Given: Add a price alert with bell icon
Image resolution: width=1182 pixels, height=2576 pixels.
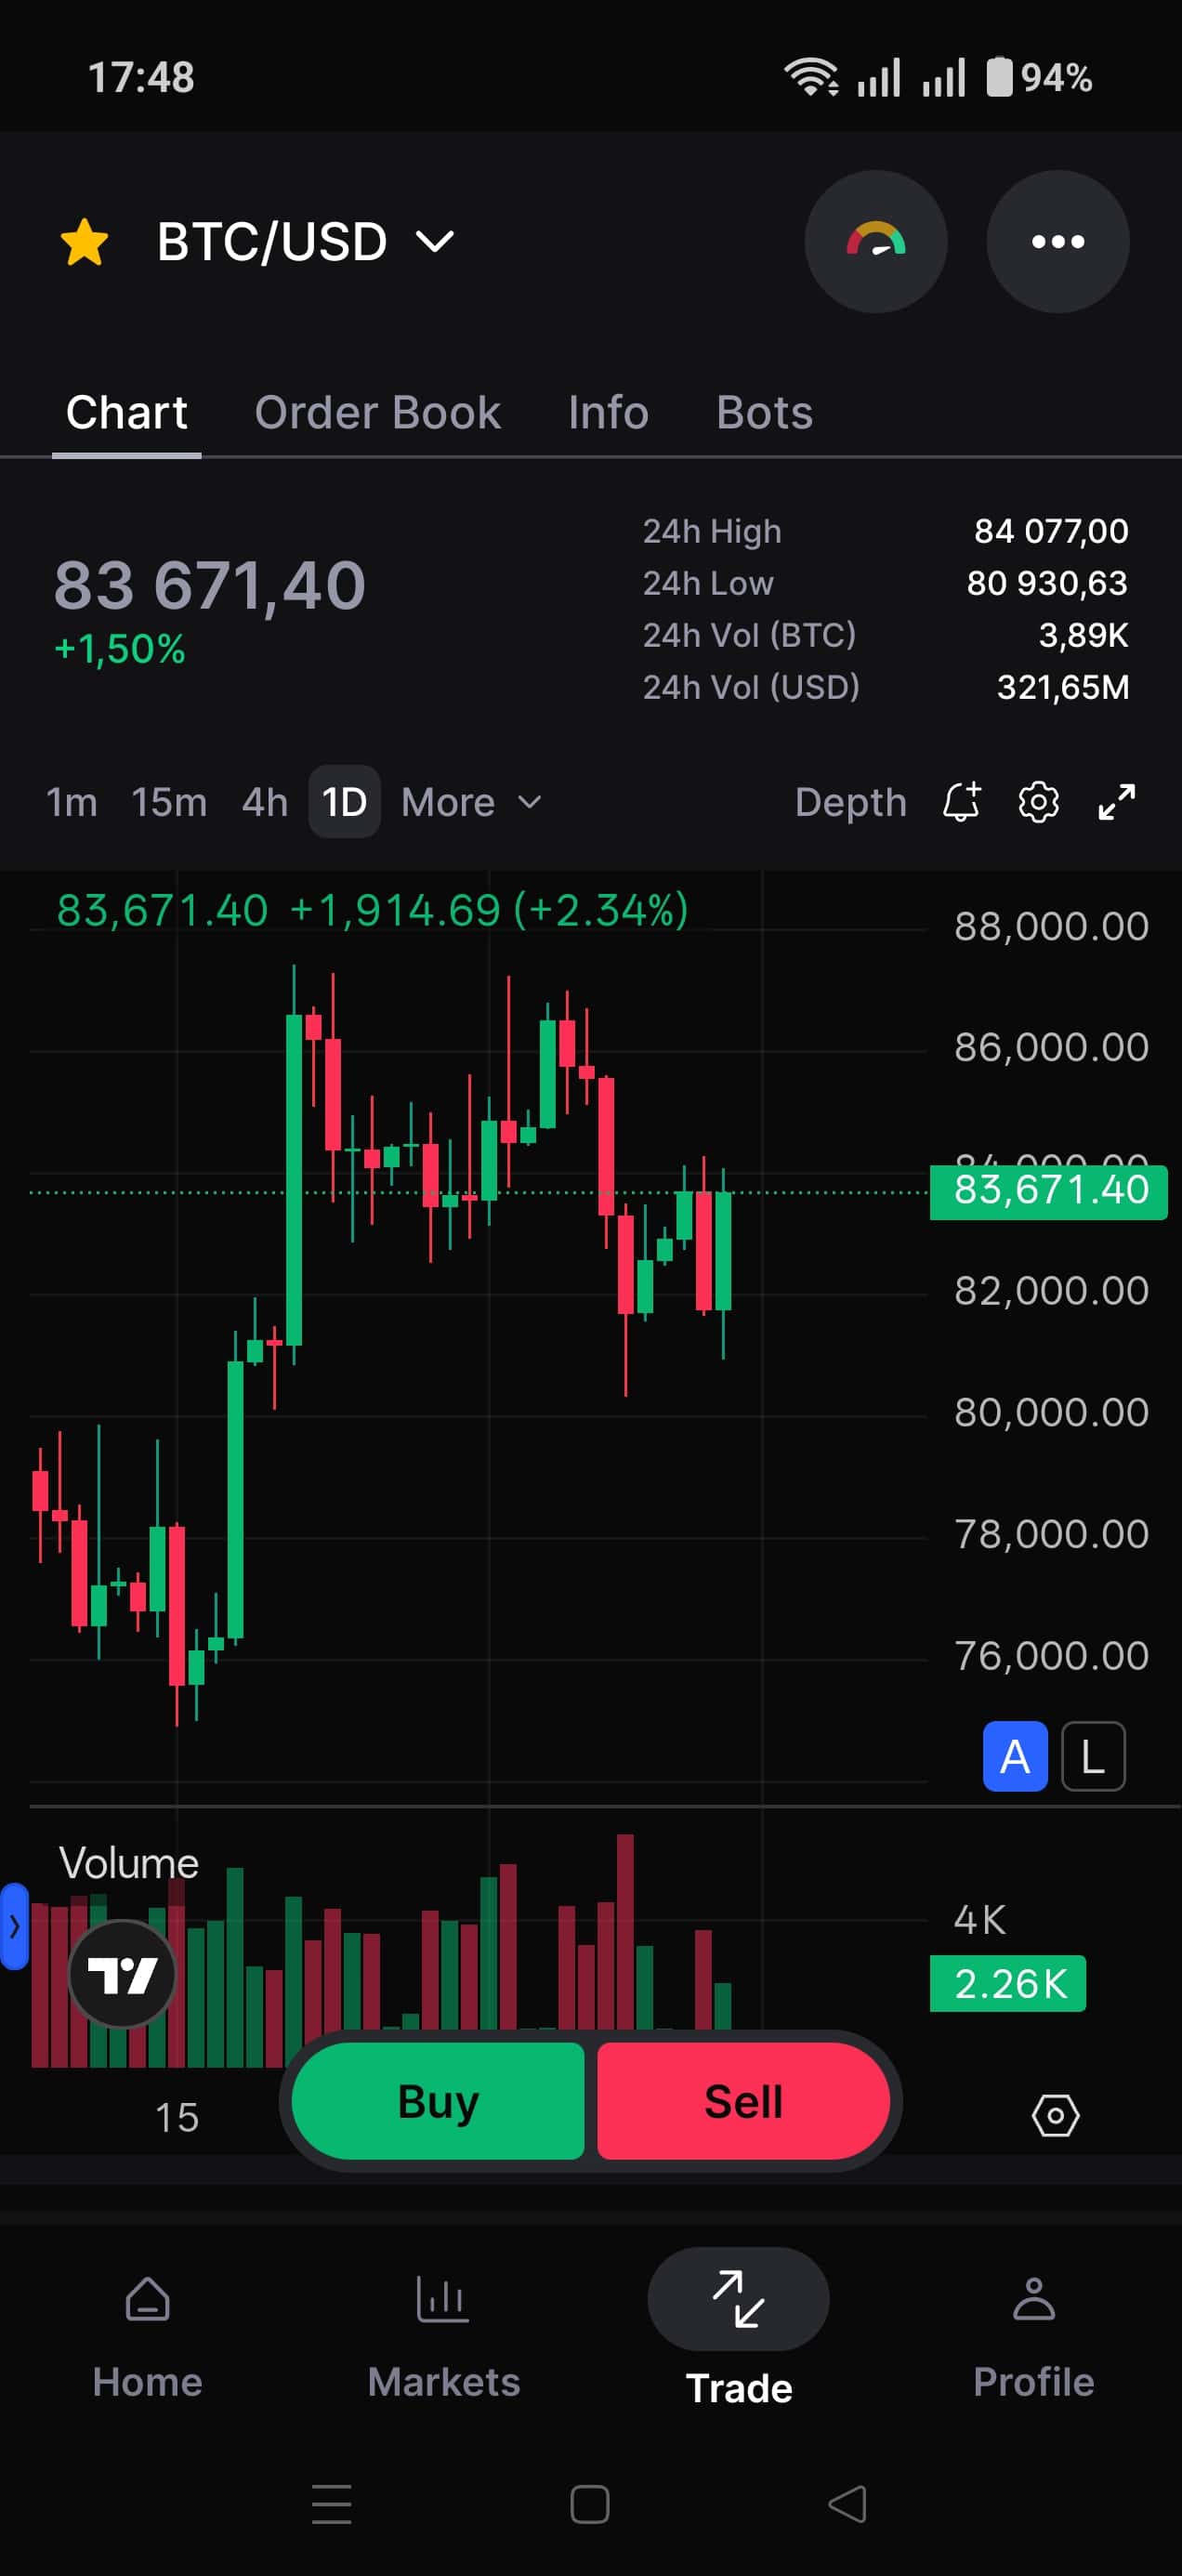Looking at the screenshot, I should pos(962,802).
